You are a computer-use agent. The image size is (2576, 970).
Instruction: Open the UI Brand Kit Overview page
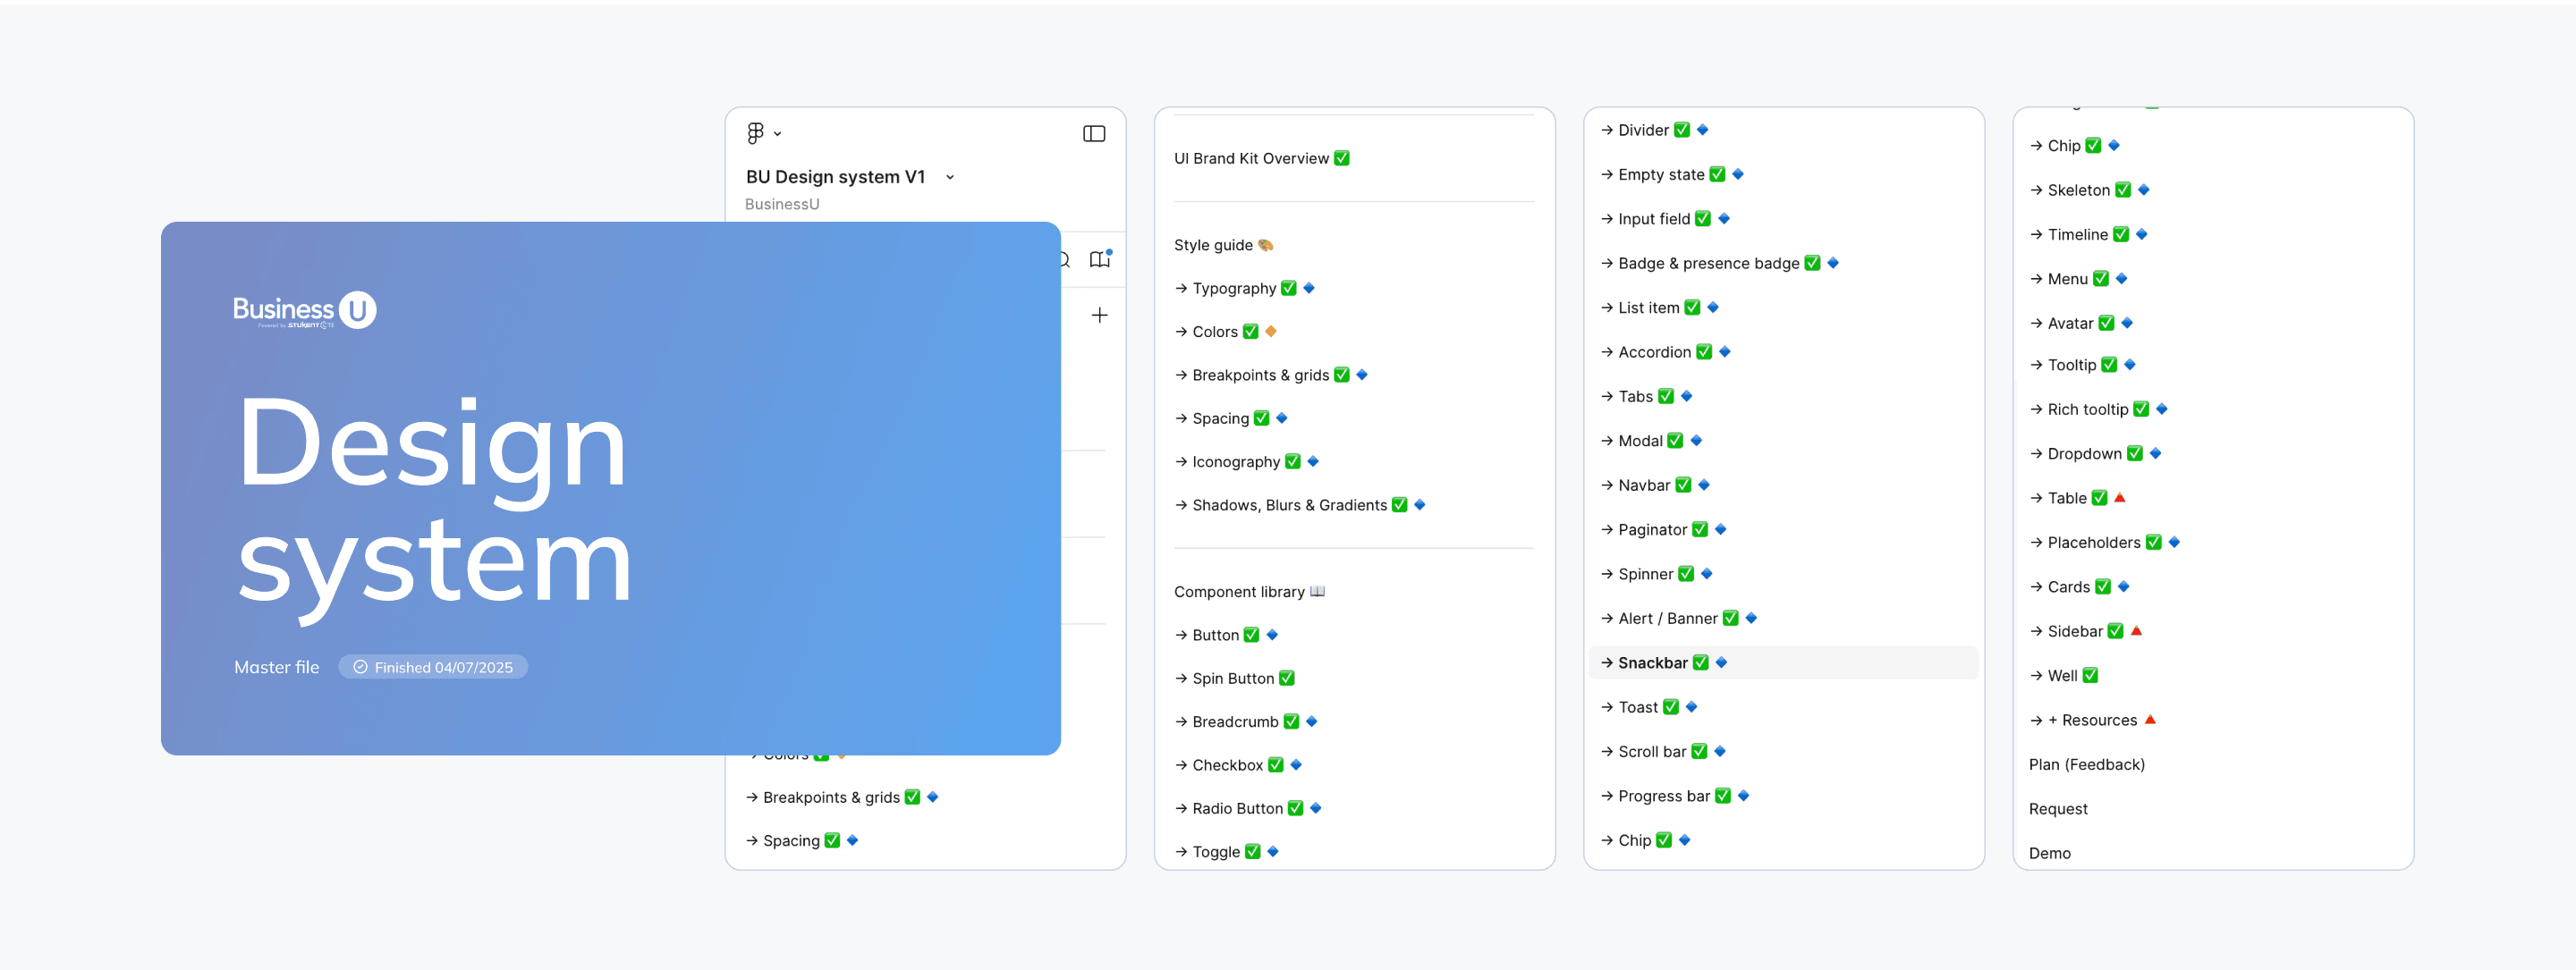pos(1261,158)
